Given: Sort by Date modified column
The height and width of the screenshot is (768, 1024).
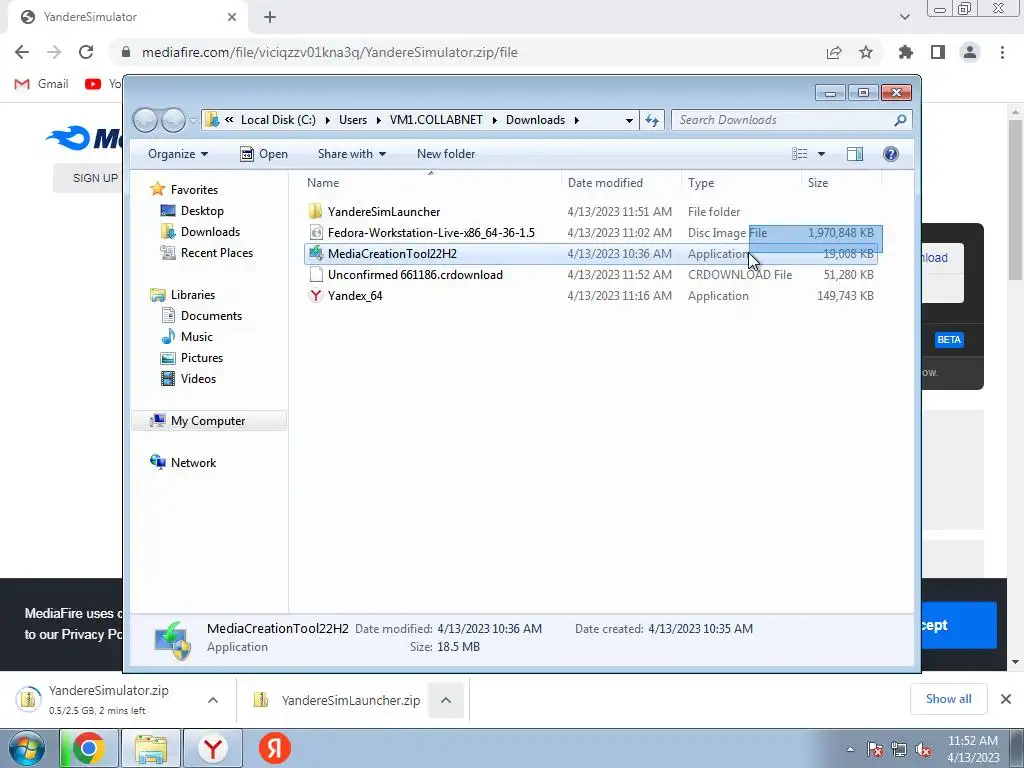Looking at the screenshot, I should coord(620,183).
